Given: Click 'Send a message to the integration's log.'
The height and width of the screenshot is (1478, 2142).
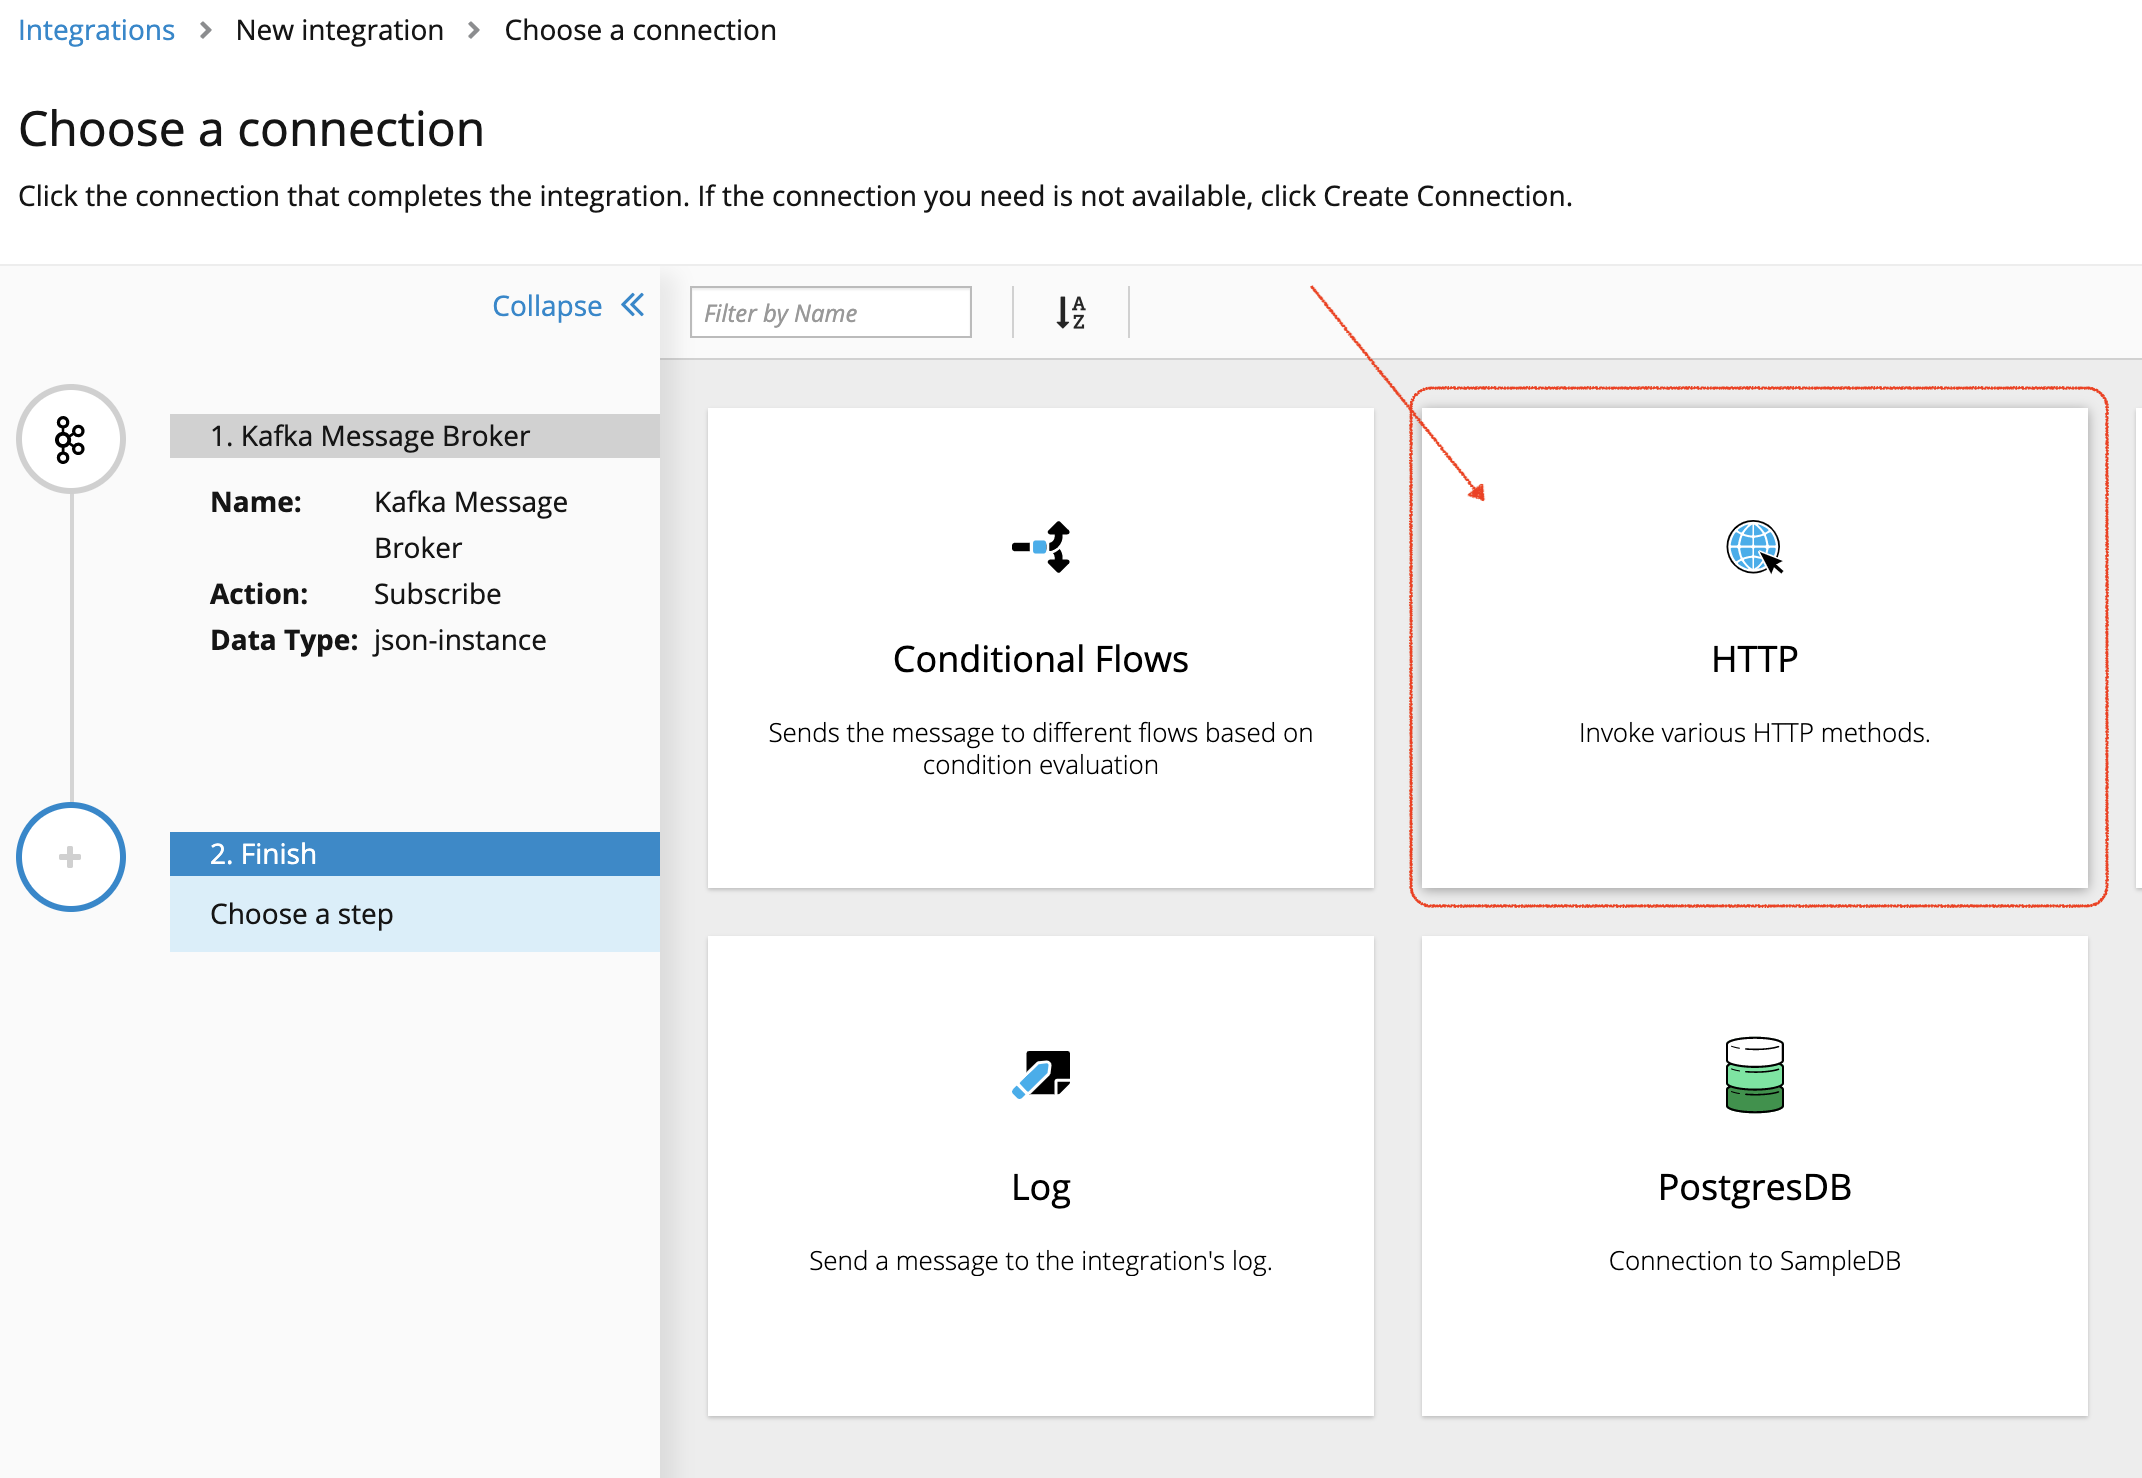Looking at the screenshot, I should tap(1040, 1261).
